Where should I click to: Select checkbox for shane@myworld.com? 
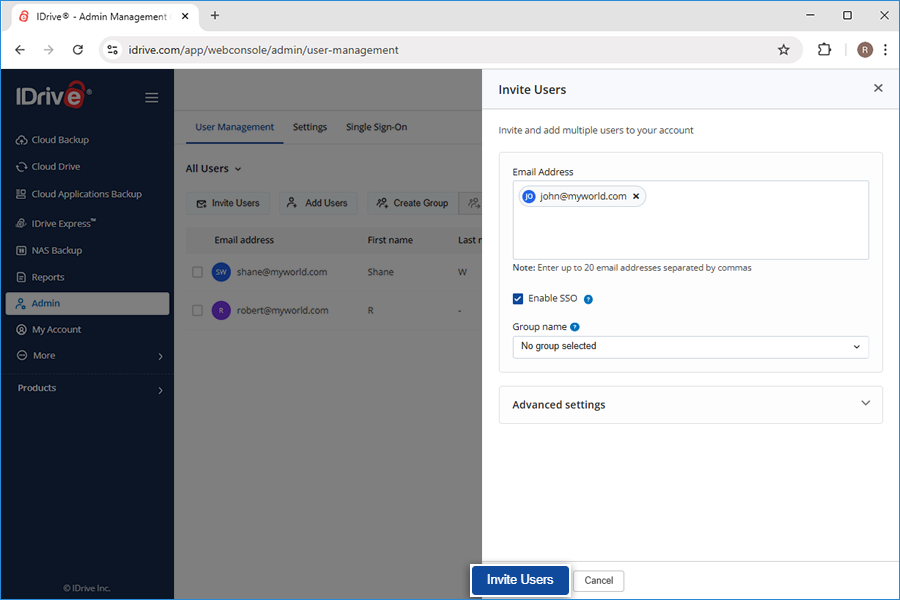click(197, 272)
